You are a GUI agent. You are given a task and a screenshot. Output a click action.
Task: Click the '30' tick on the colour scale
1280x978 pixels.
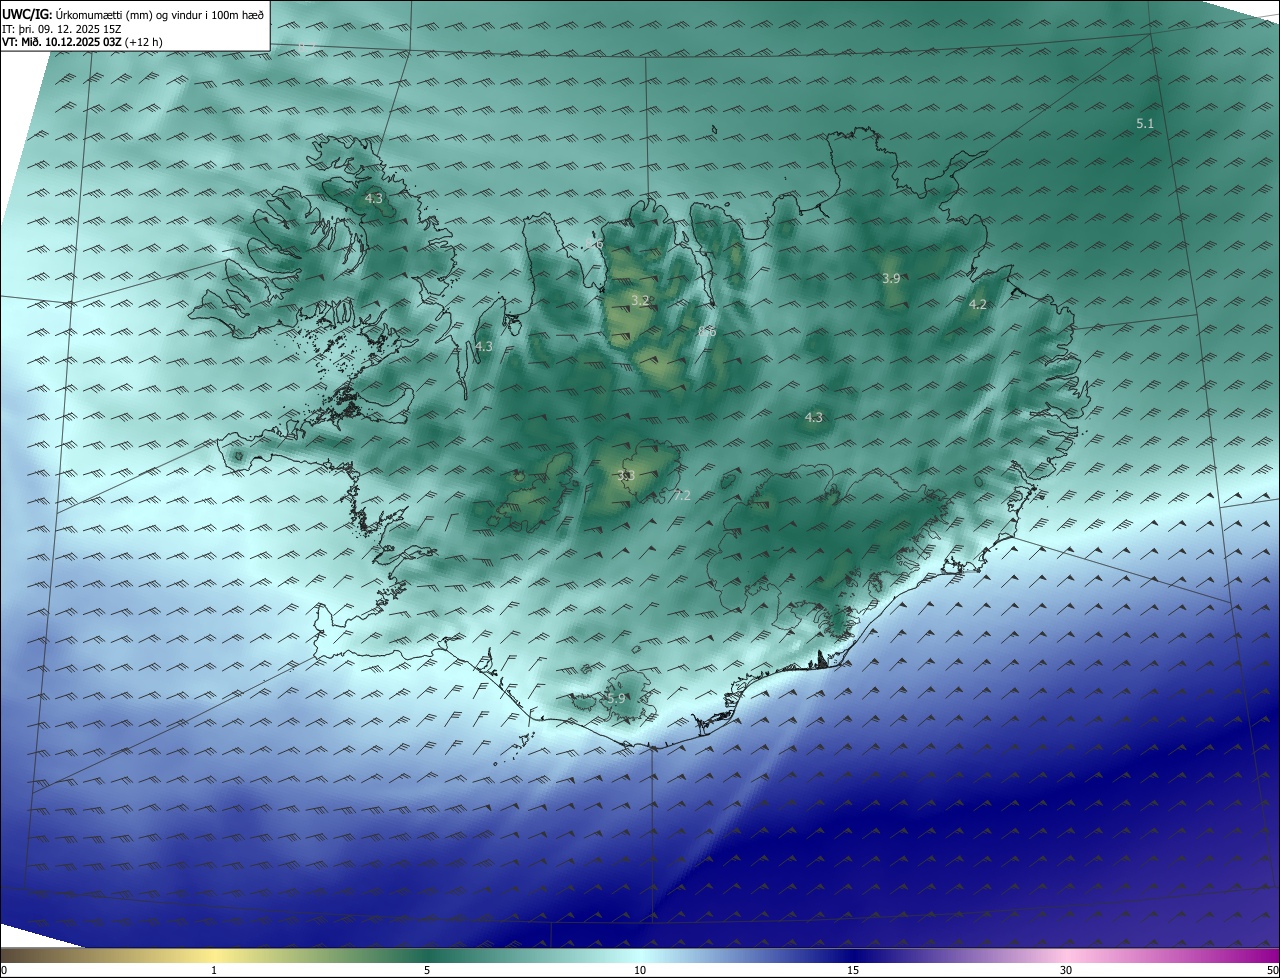pos(1066,970)
